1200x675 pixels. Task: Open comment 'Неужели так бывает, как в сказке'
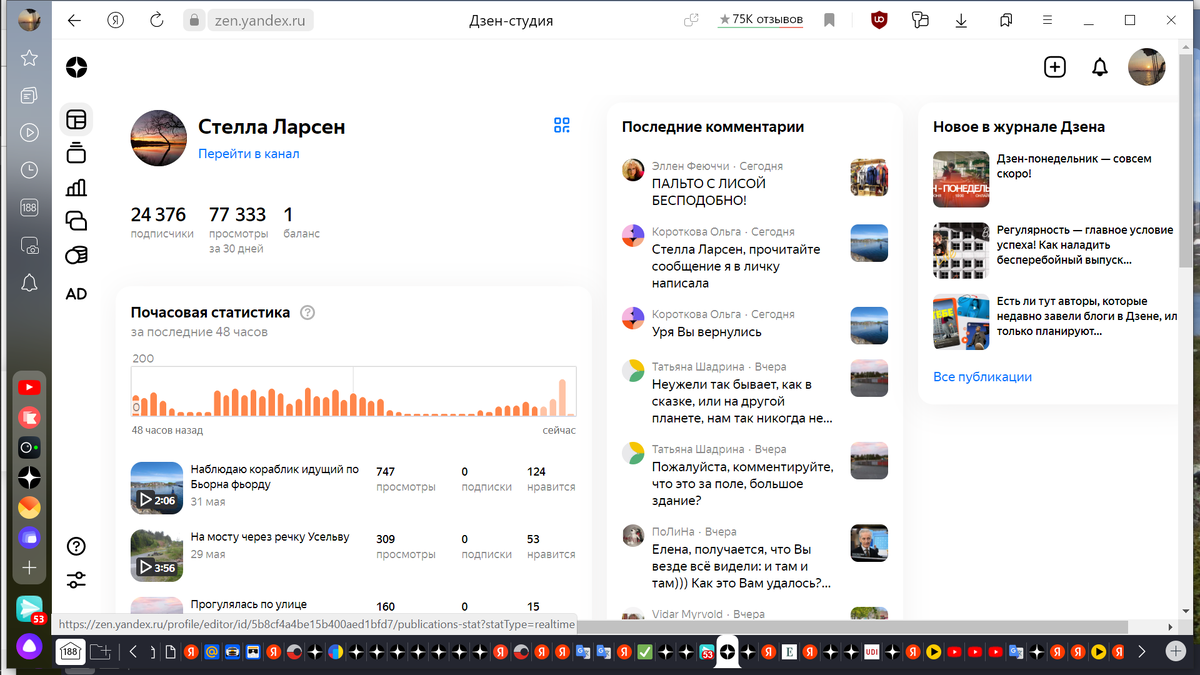[x=742, y=401]
